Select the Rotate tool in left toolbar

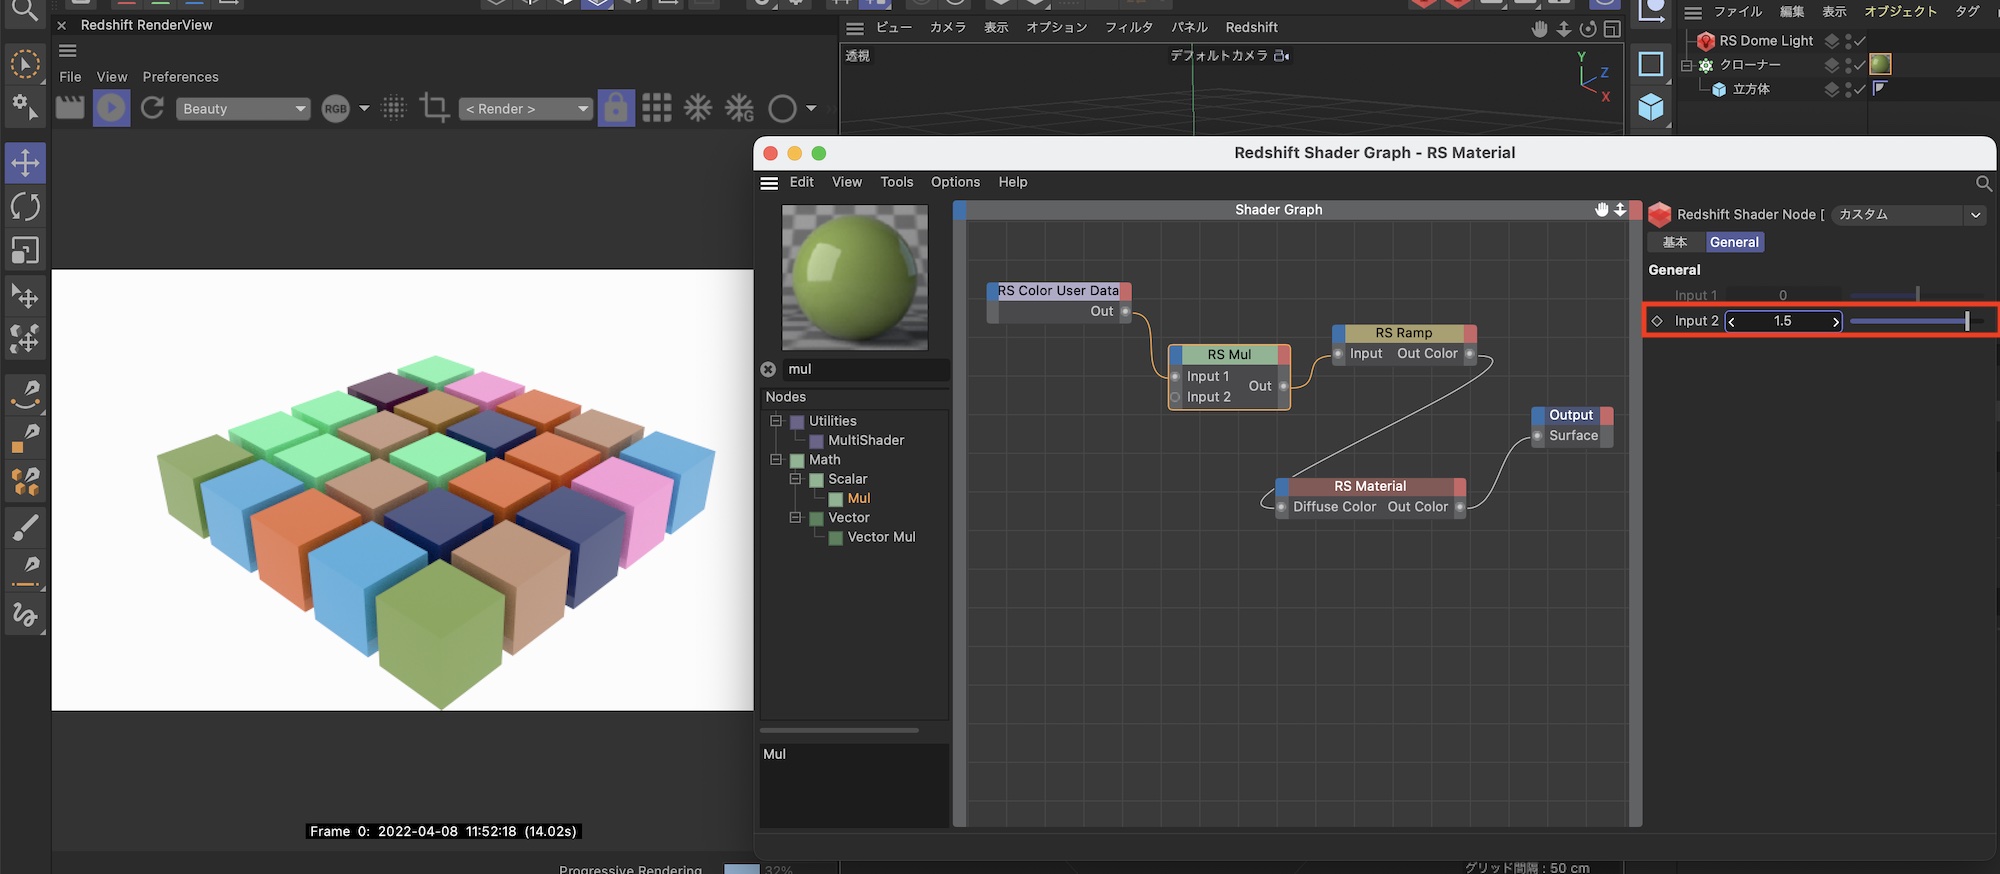point(25,207)
